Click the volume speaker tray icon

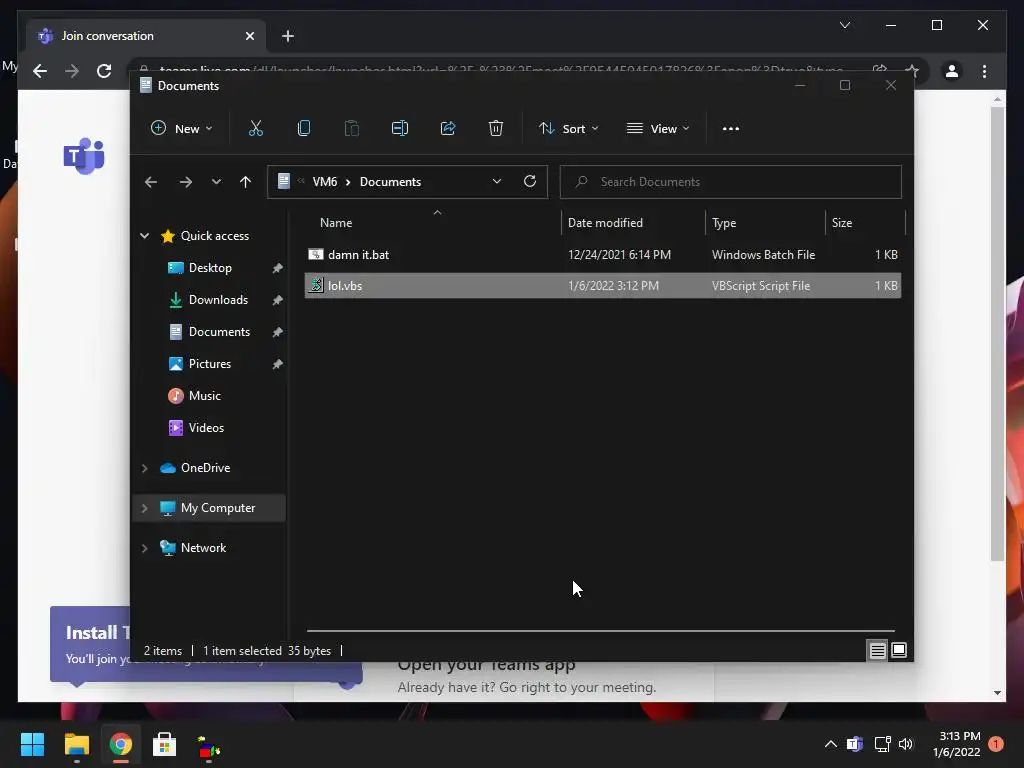[906, 744]
